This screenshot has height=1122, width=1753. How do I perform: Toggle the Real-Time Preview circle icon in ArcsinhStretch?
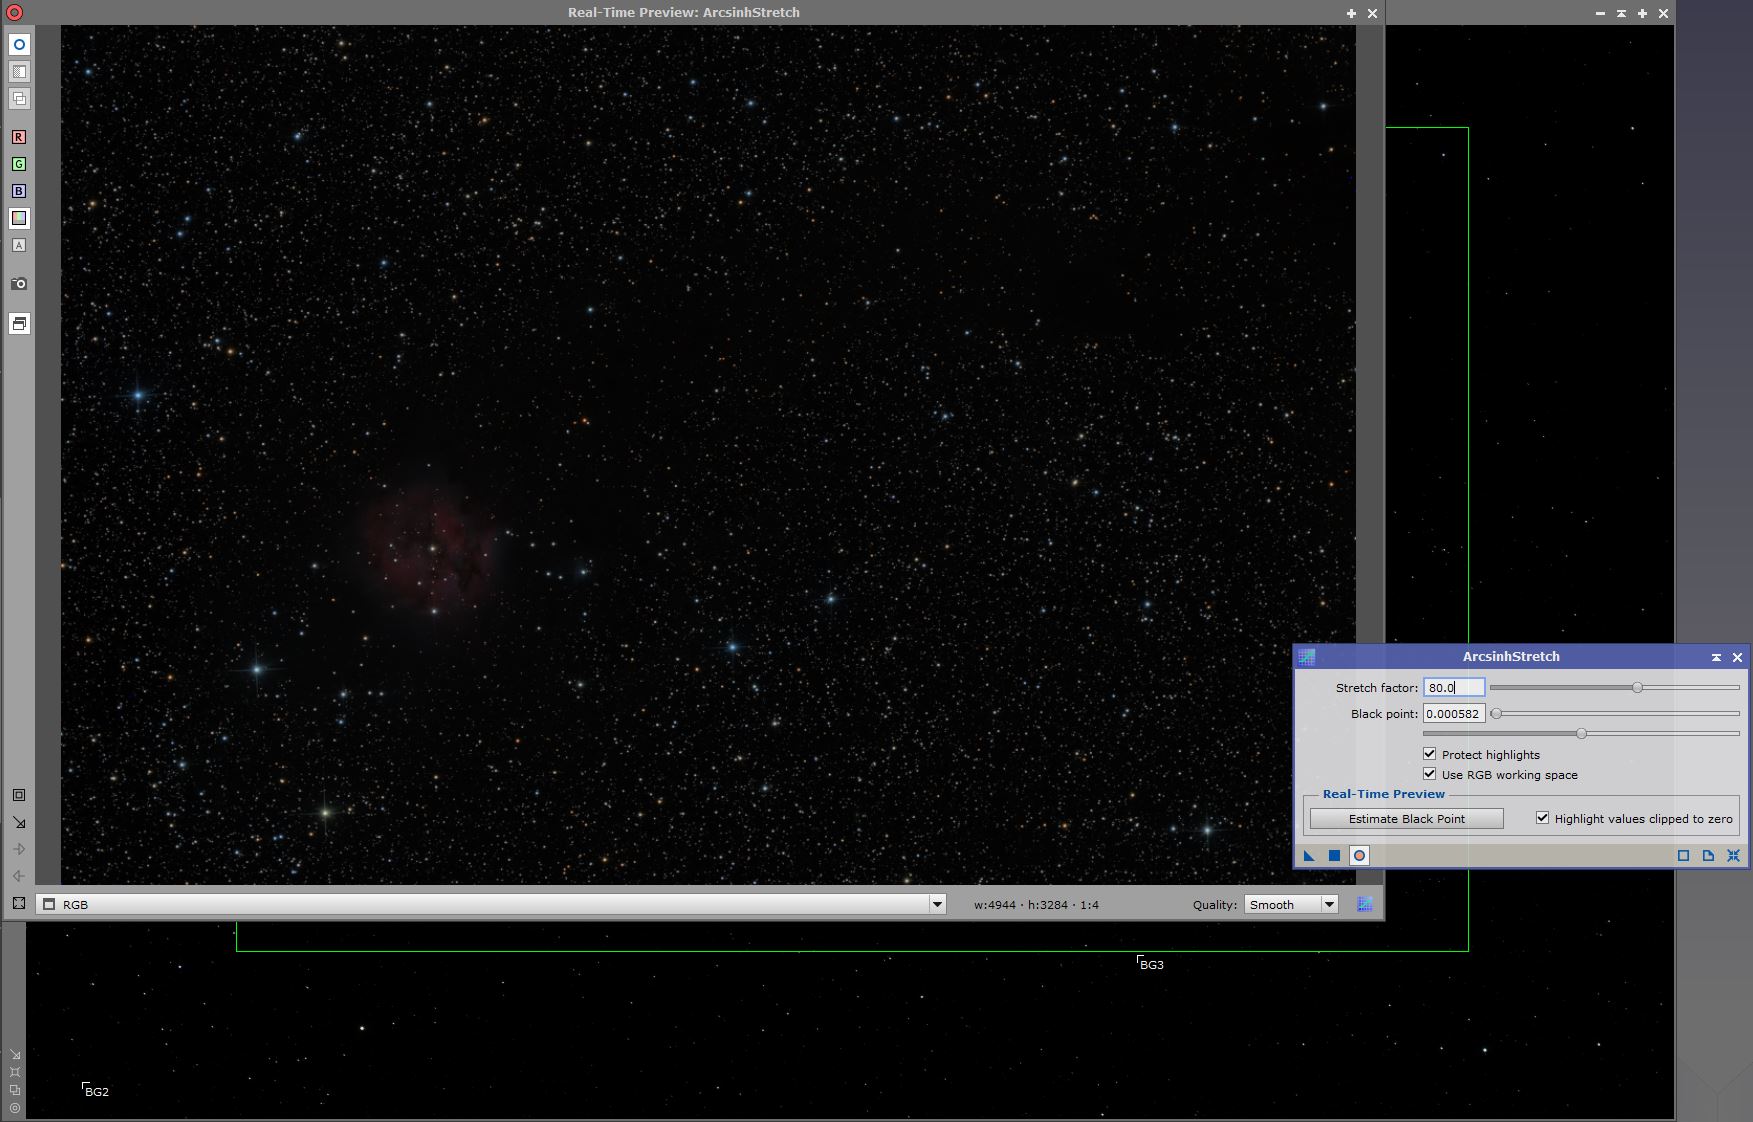coord(1359,856)
